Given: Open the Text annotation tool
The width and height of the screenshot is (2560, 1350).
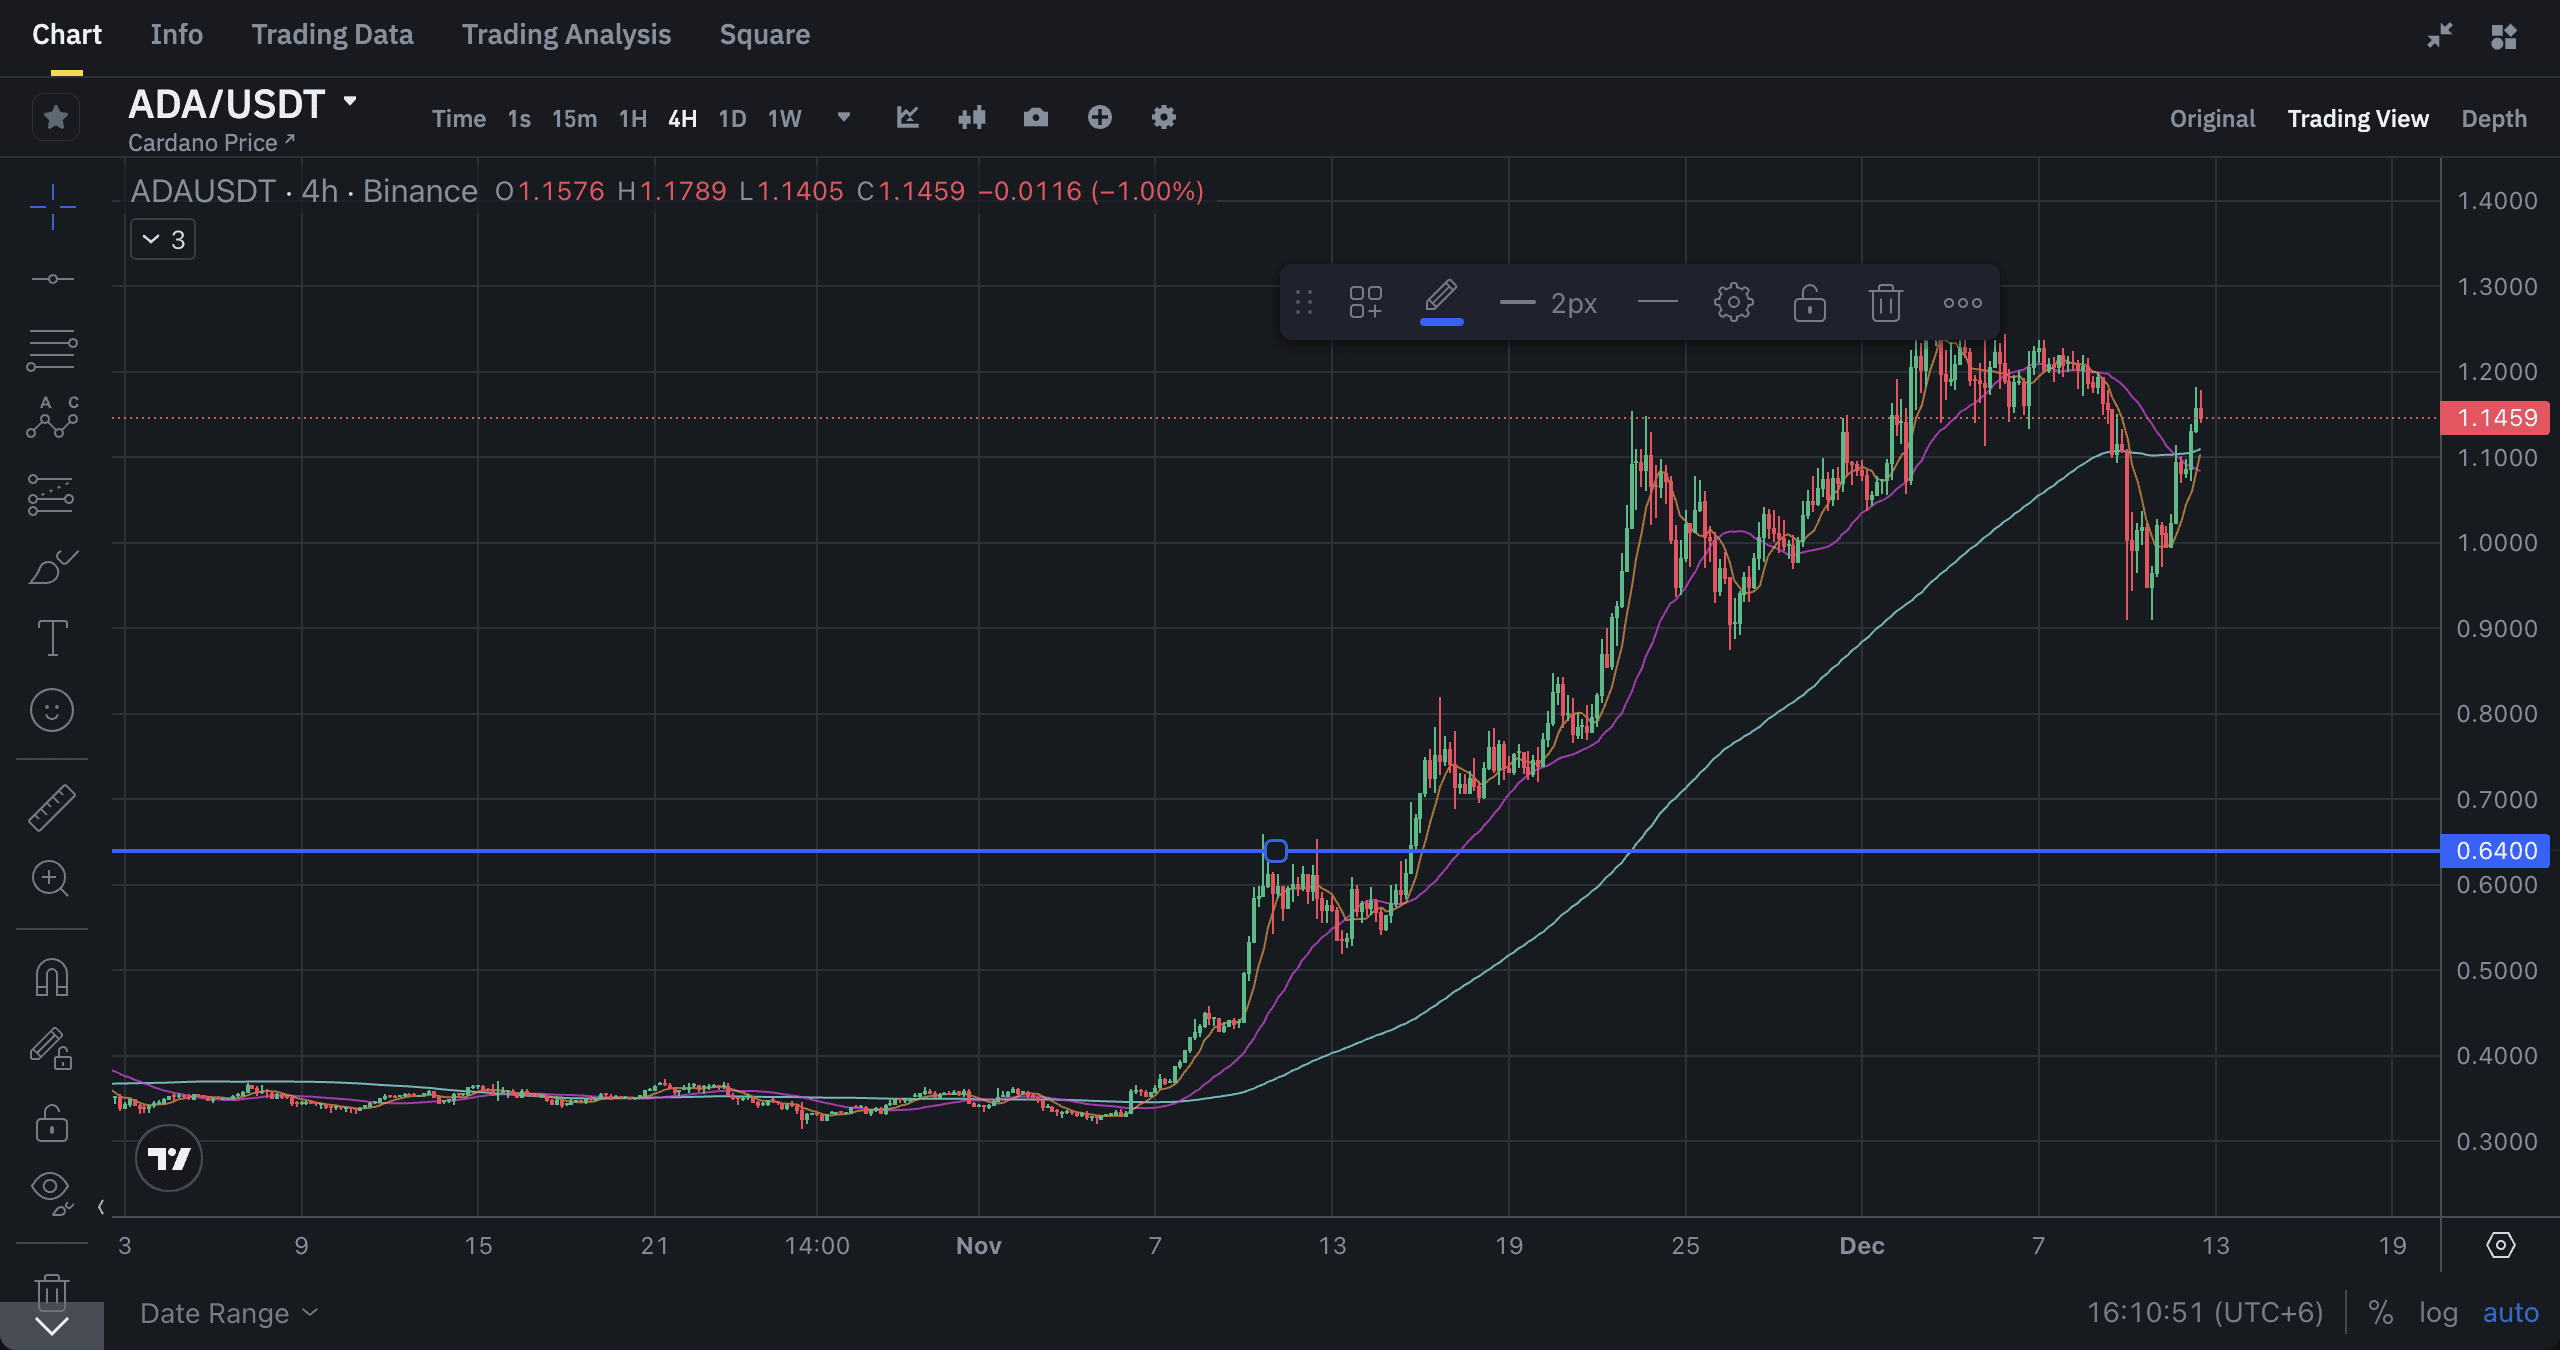Looking at the screenshot, I should tap(51, 638).
